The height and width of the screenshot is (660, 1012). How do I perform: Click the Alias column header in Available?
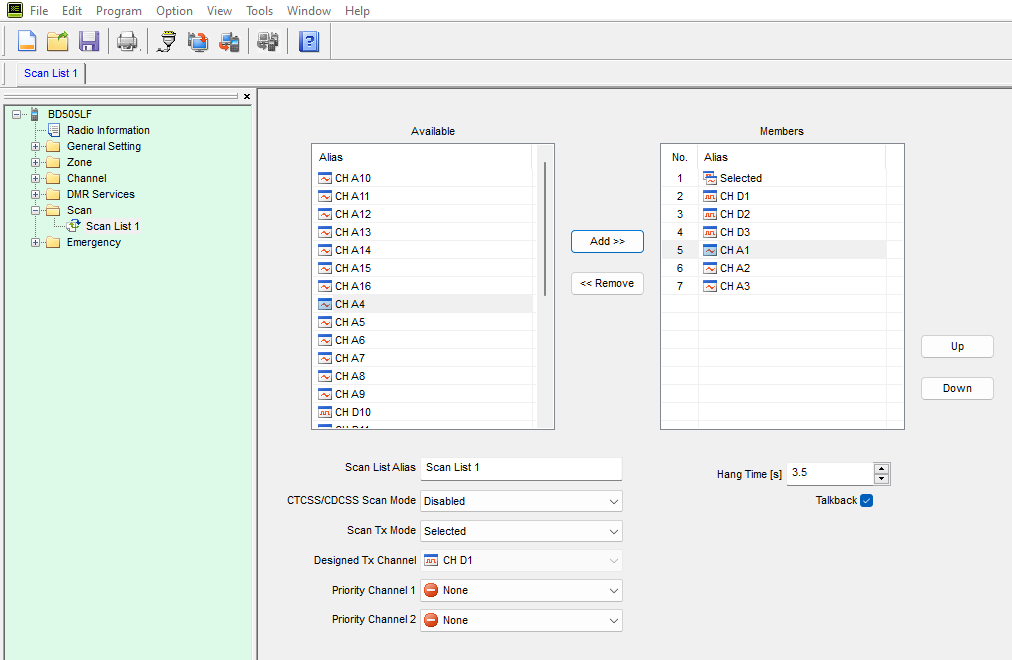click(423, 157)
